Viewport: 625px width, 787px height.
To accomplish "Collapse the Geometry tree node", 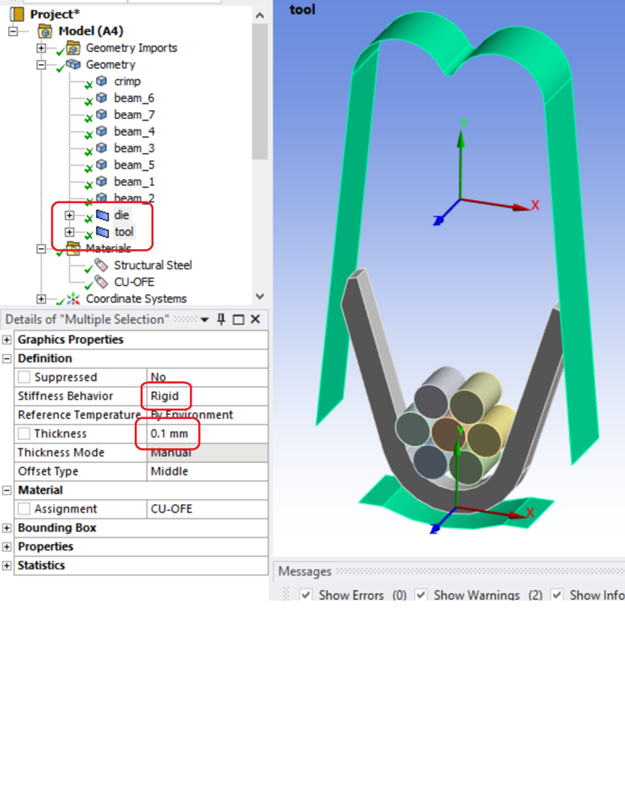I will pyautogui.click(x=41, y=65).
